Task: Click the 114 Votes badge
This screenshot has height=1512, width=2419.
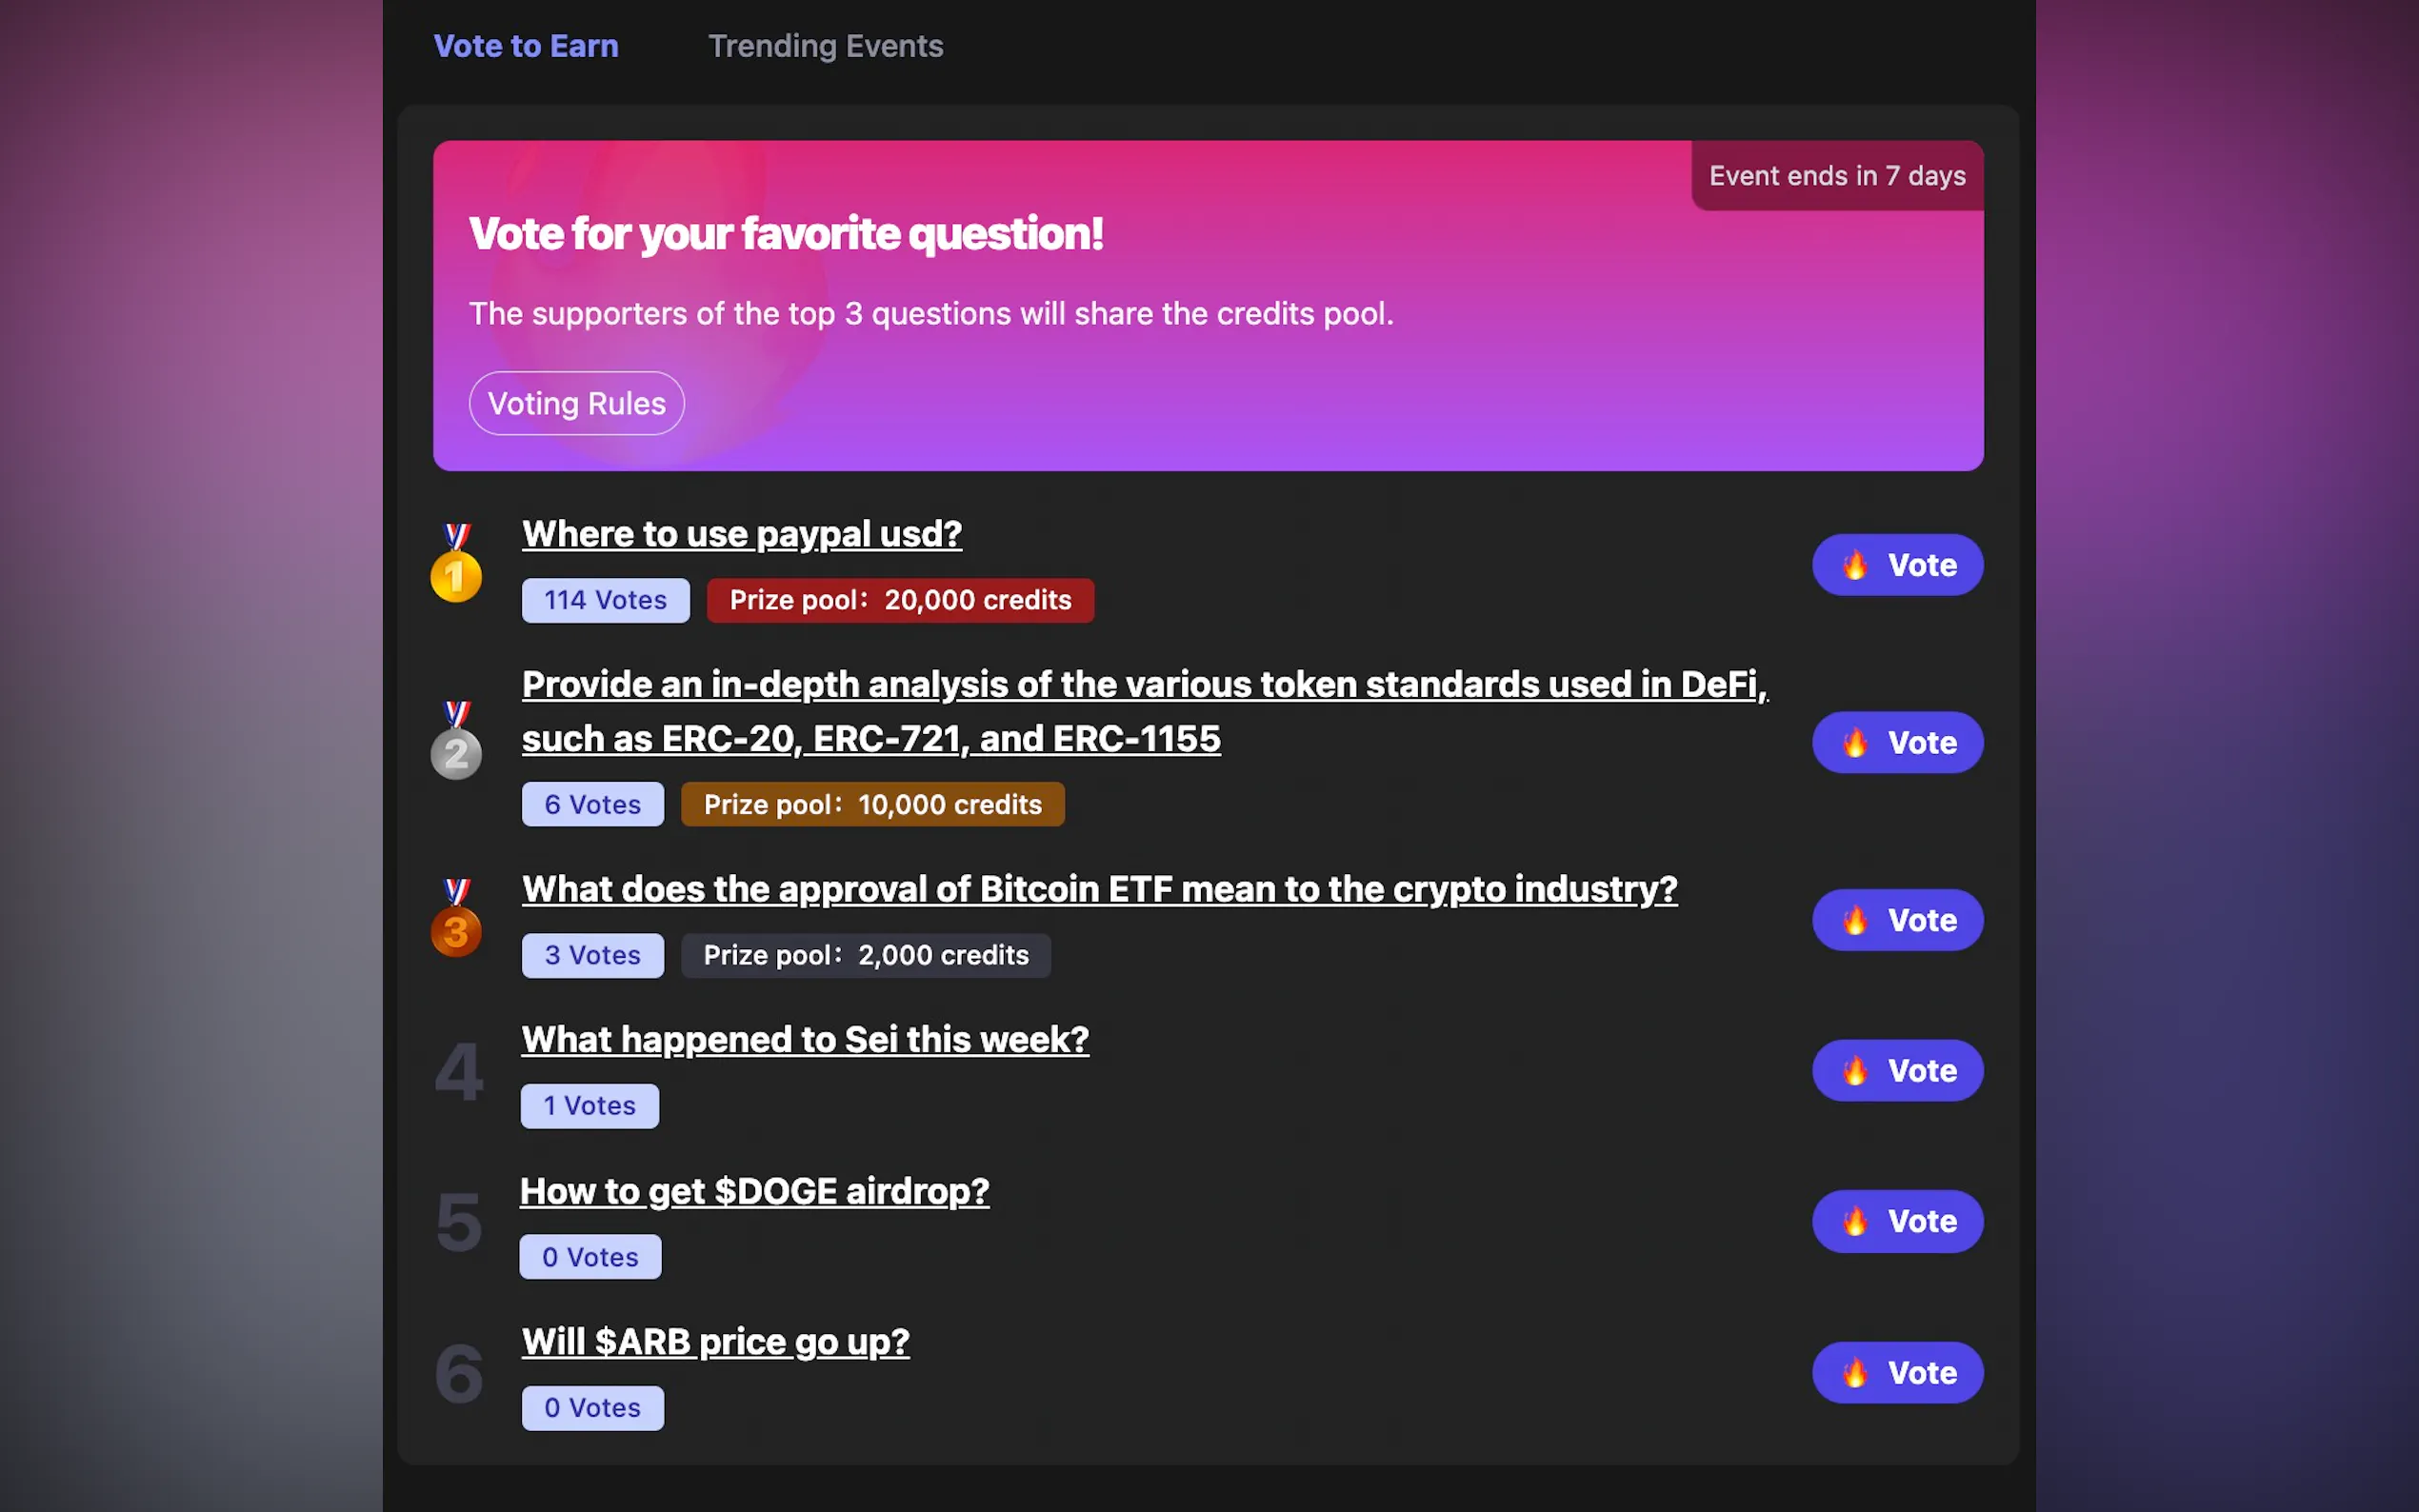Action: pos(605,600)
